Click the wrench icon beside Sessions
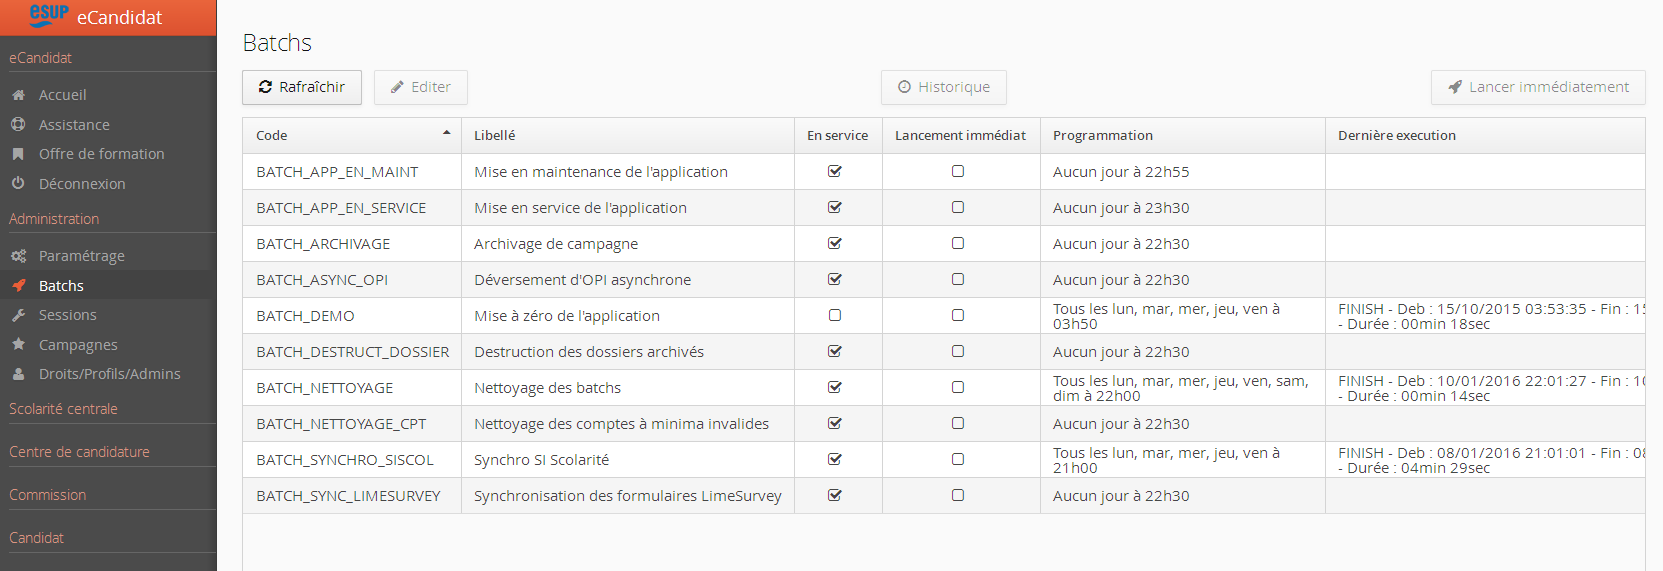The image size is (1663, 571). pos(18,315)
